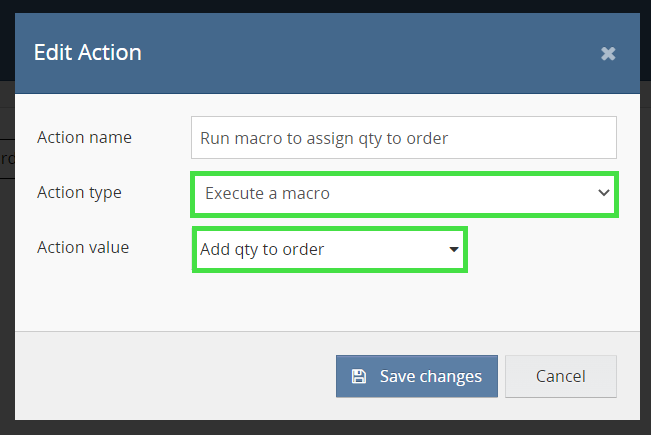Click the Action value caret arrow
This screenshot has height=435, width=651.
(454, 249)
